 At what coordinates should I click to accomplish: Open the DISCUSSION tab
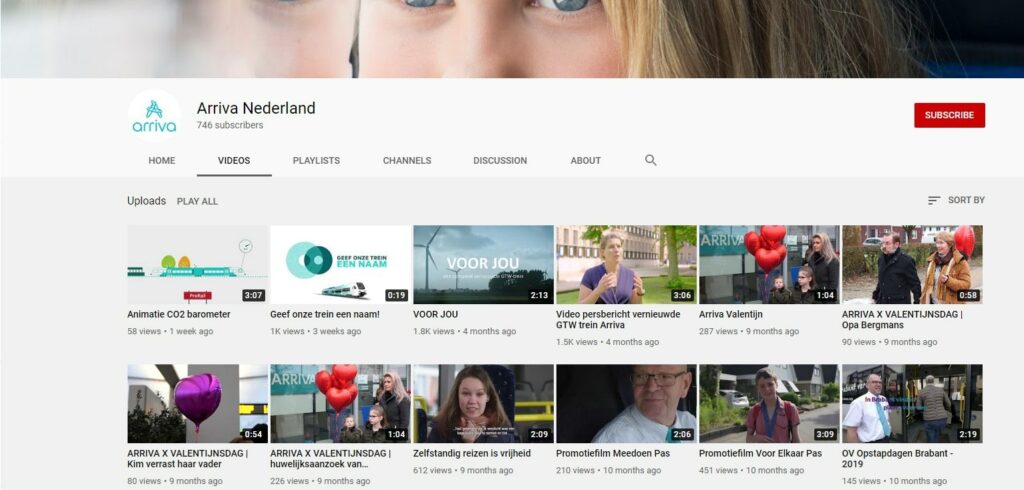point(500,161)
